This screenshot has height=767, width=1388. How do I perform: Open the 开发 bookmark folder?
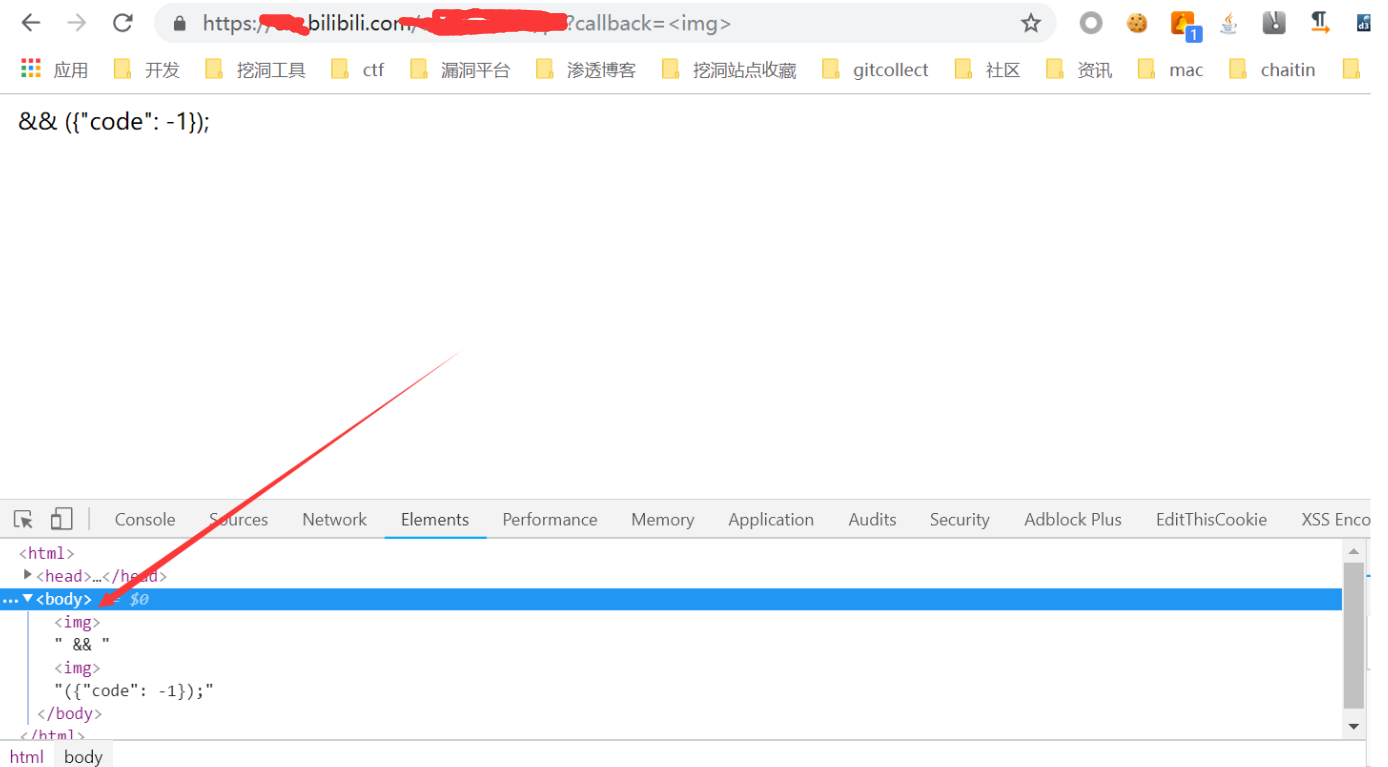147,69
